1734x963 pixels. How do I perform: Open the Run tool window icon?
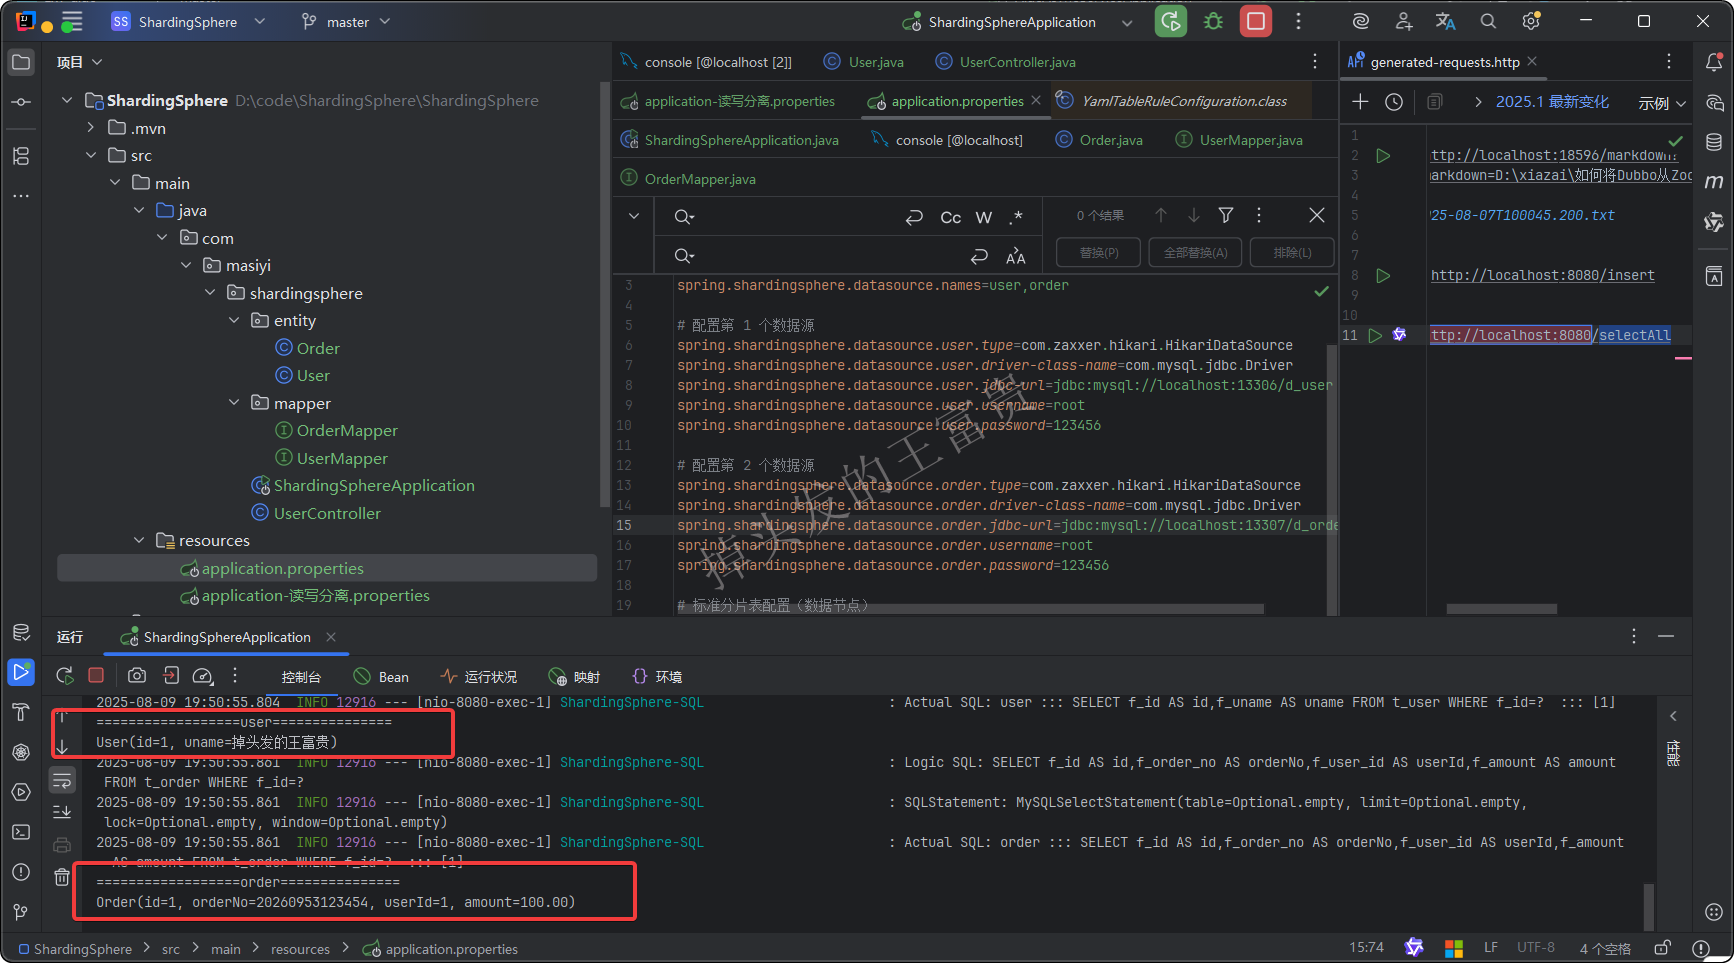click(x=20, y=672)
